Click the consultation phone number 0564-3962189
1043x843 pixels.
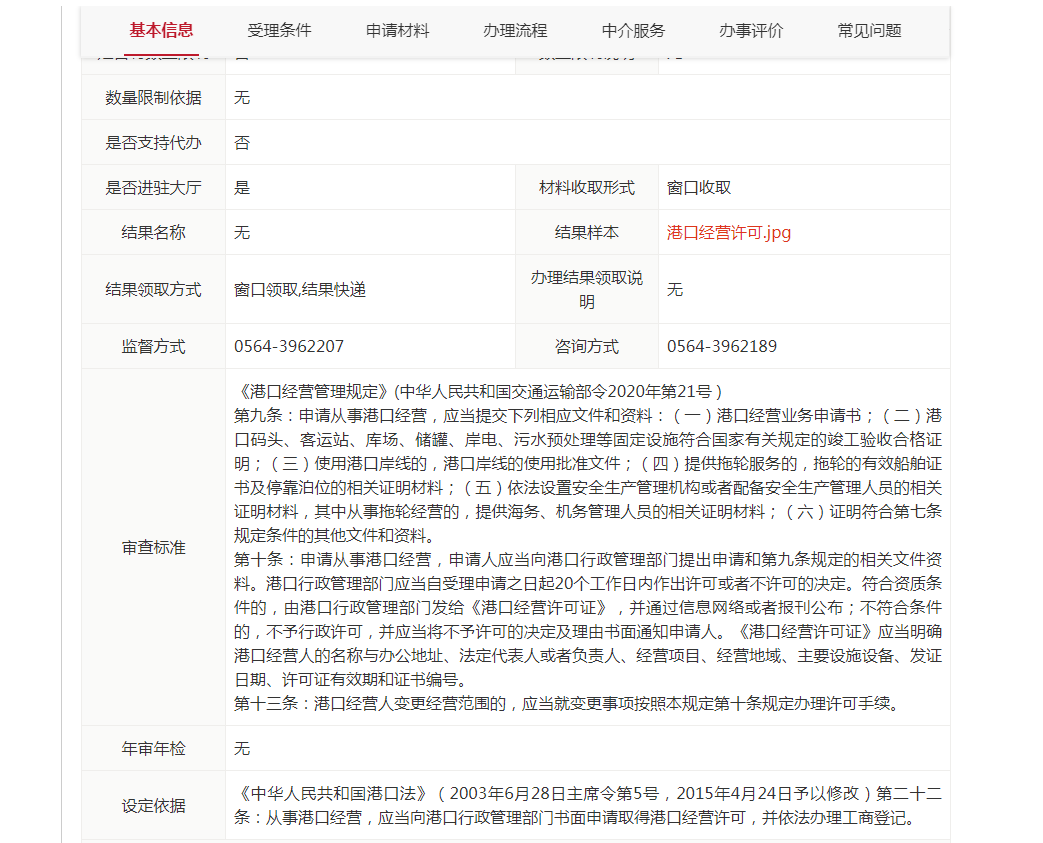(x=722, y=347)
